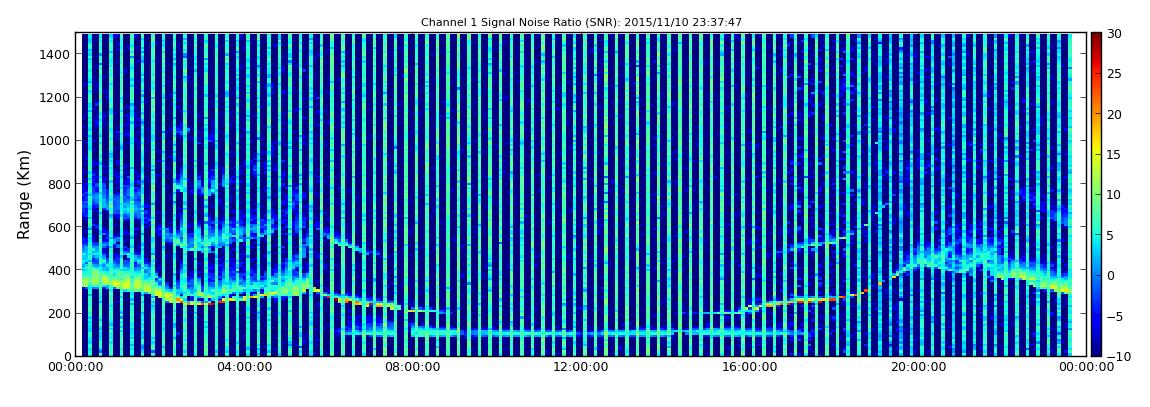Click the SNR color scale bar
The image size is (1150, 407).
point(1096,194)
